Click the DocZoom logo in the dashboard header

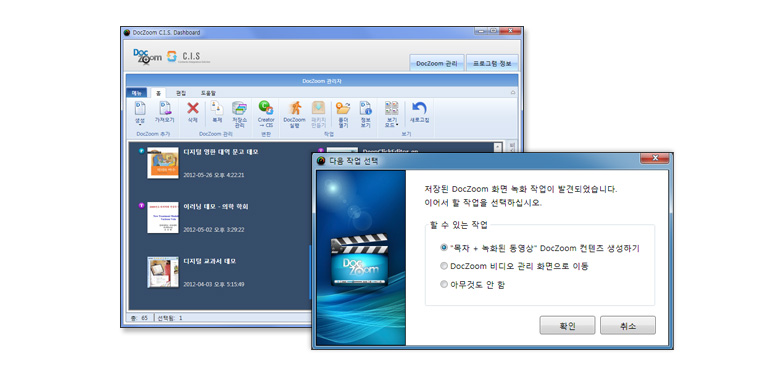point(147,57)
